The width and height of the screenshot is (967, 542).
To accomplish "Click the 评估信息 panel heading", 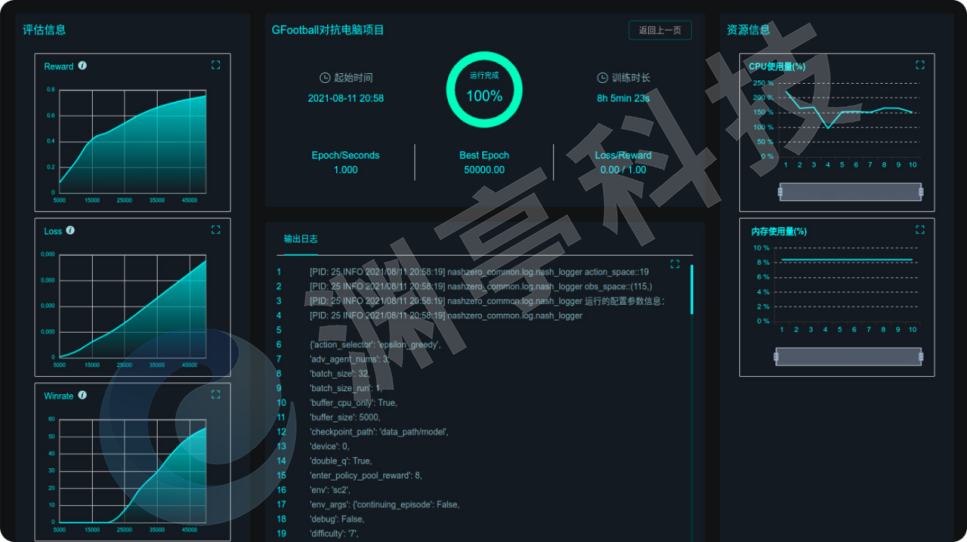I will 44,30.
